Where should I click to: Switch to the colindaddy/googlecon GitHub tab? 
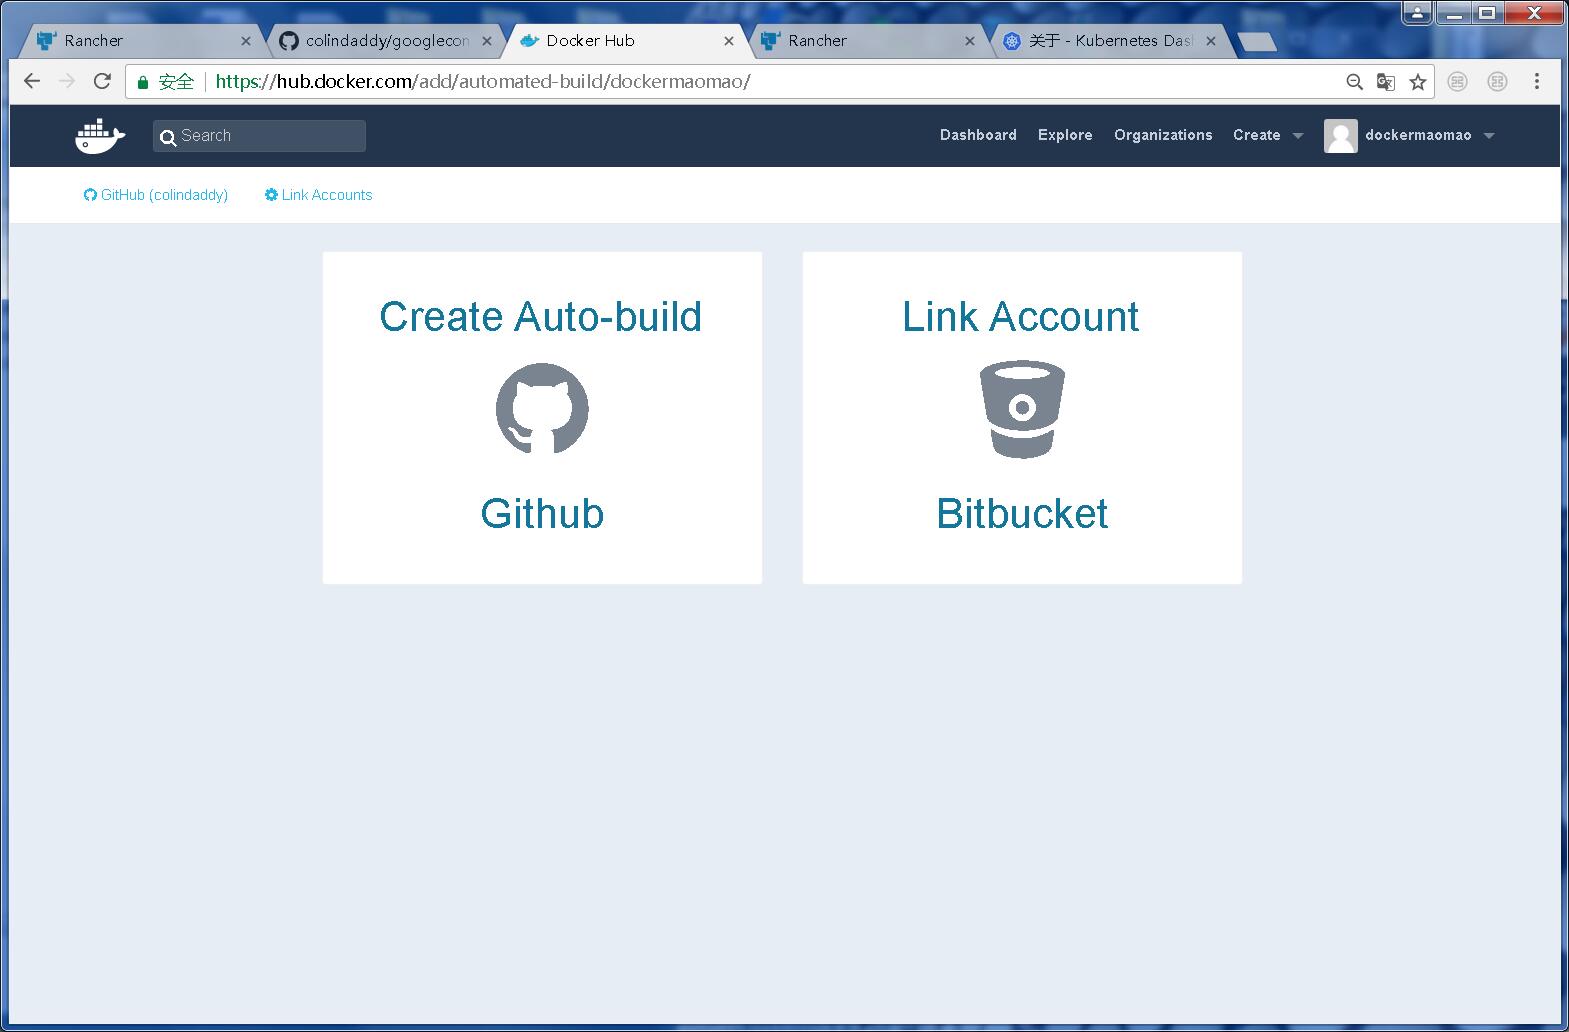coord(387,41)
